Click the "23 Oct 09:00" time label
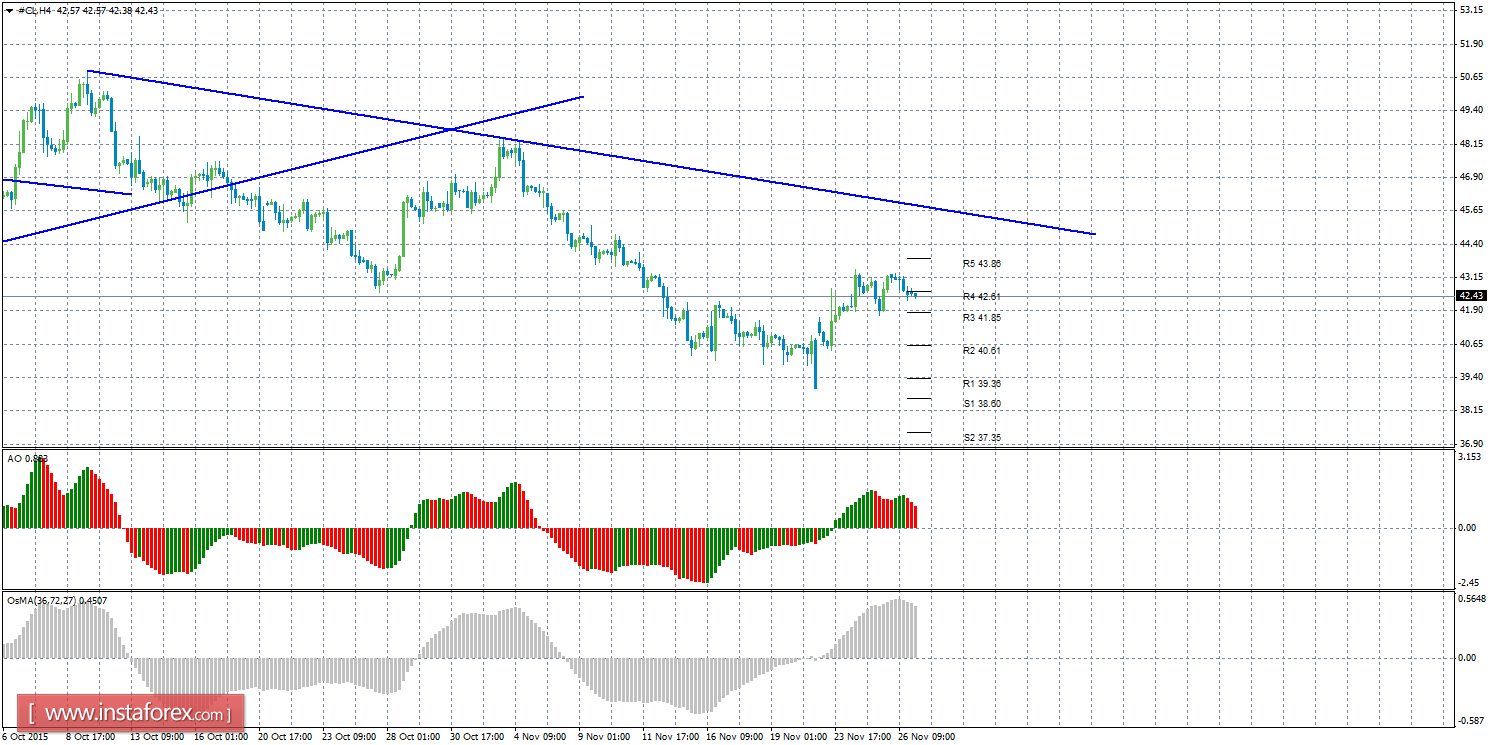Viewport: 1494px width, 745px height. (x=350, y=737)
